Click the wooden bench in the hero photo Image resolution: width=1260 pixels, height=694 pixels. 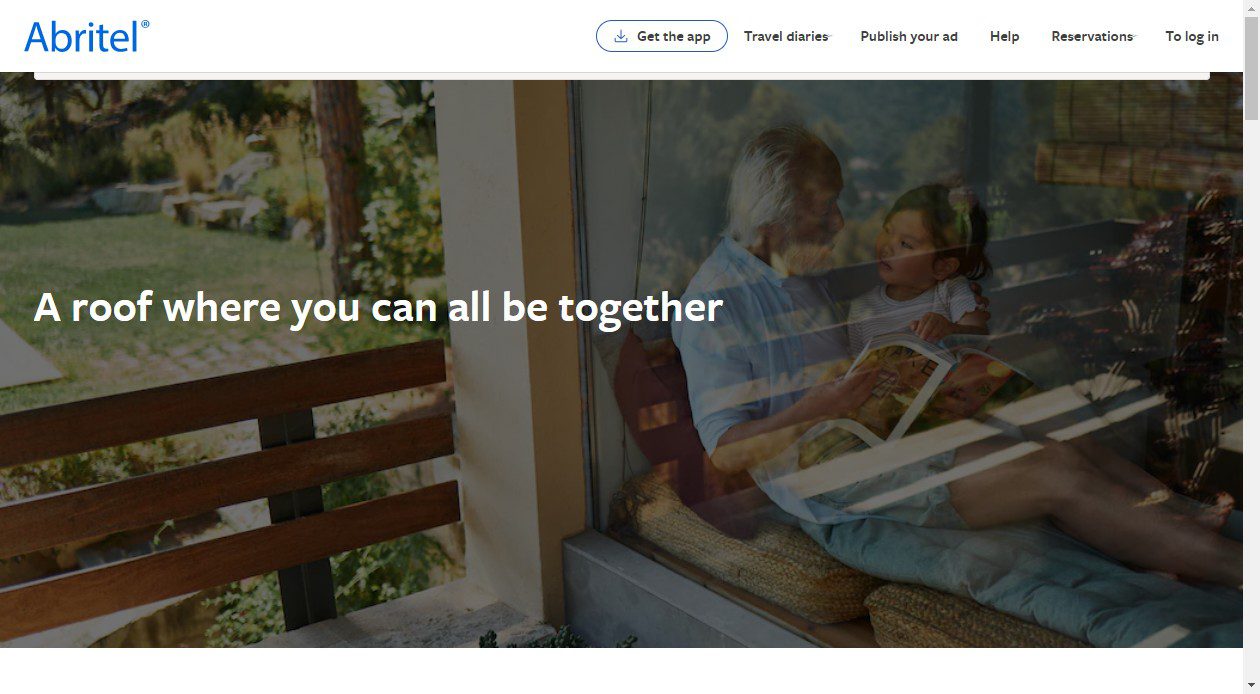tap(228, 480)
